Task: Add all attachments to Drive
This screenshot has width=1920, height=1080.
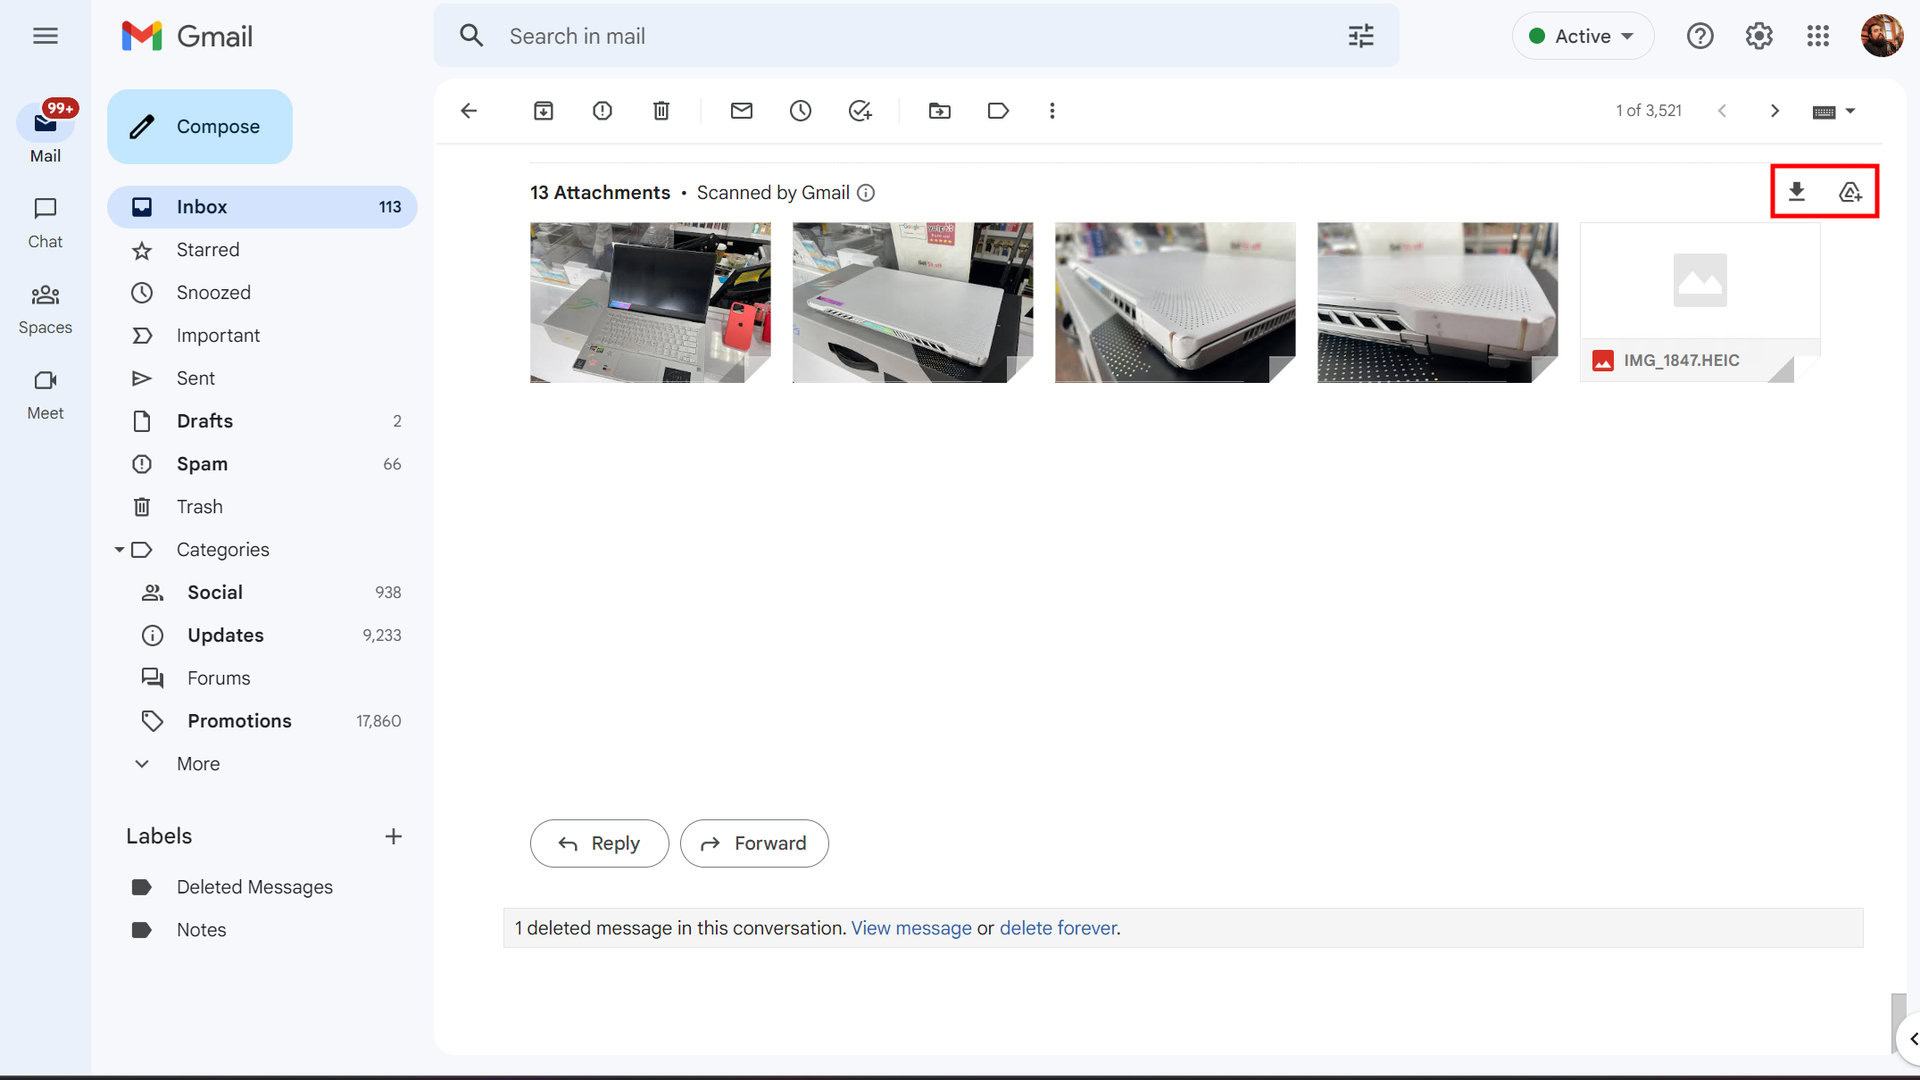Action: tap(1850, 192)
